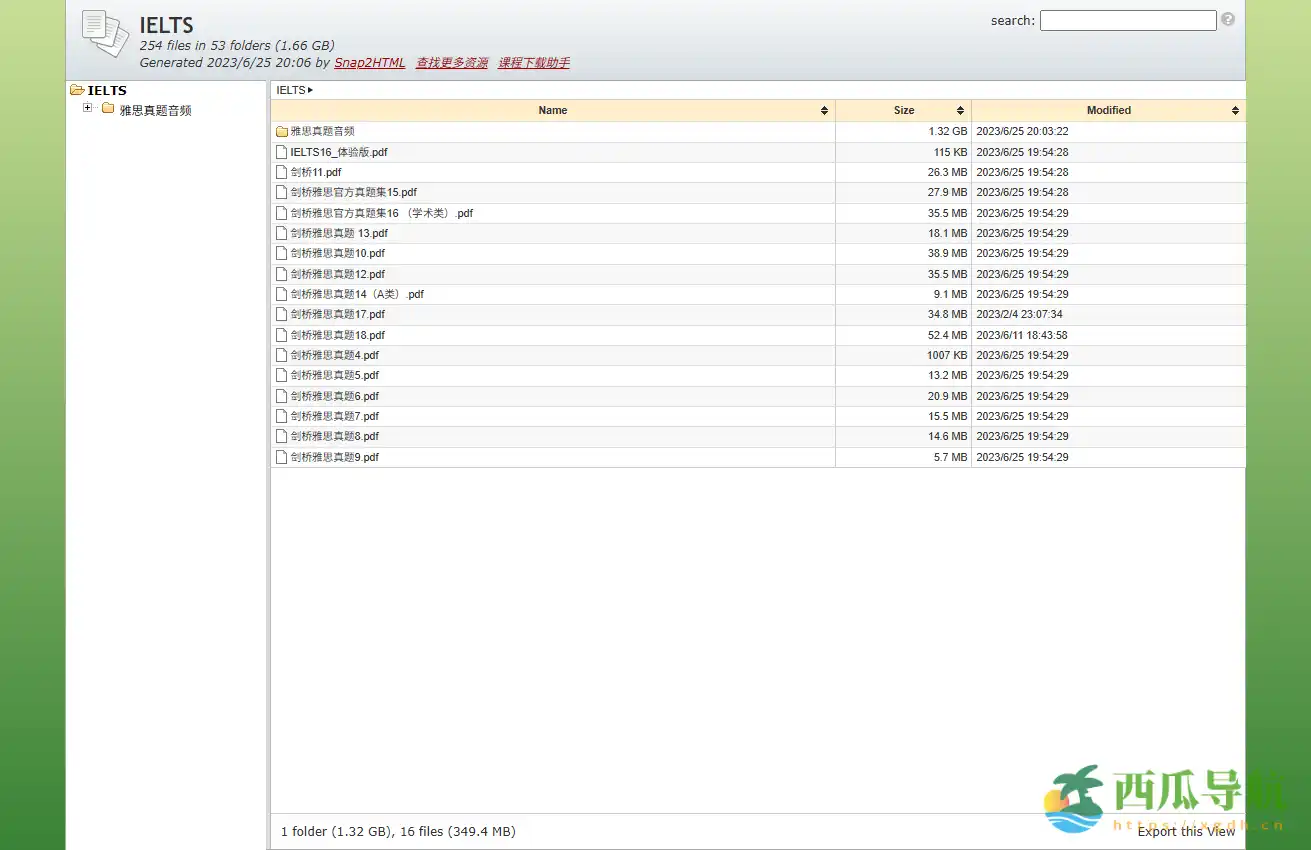The width and height of the screenshot is (1311, 850).
Task: Click the help question mark icon
Action: click(1227, 20)
